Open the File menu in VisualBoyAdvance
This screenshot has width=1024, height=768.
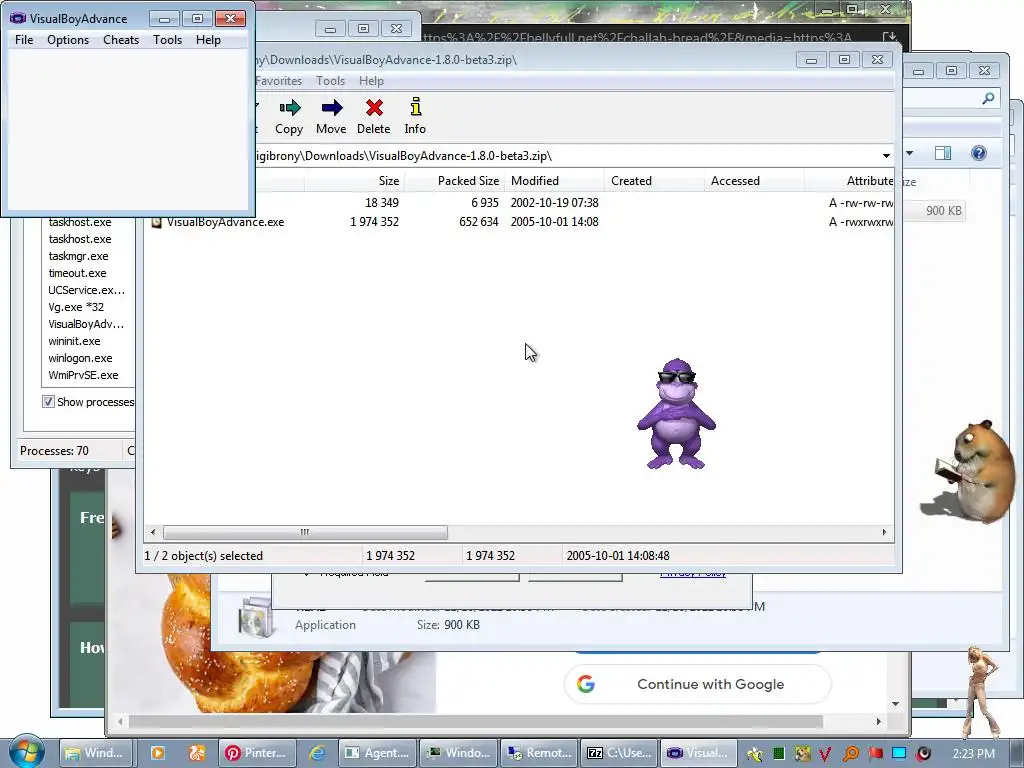(24, 40)
